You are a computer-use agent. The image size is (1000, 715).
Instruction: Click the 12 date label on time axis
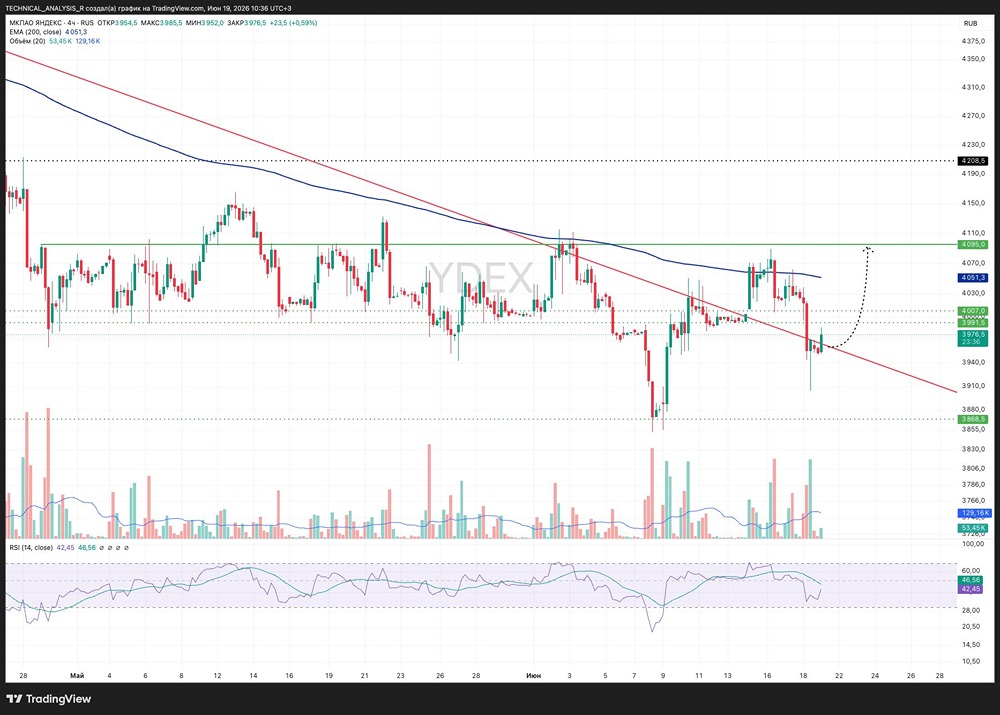click(x=217, y=675)
